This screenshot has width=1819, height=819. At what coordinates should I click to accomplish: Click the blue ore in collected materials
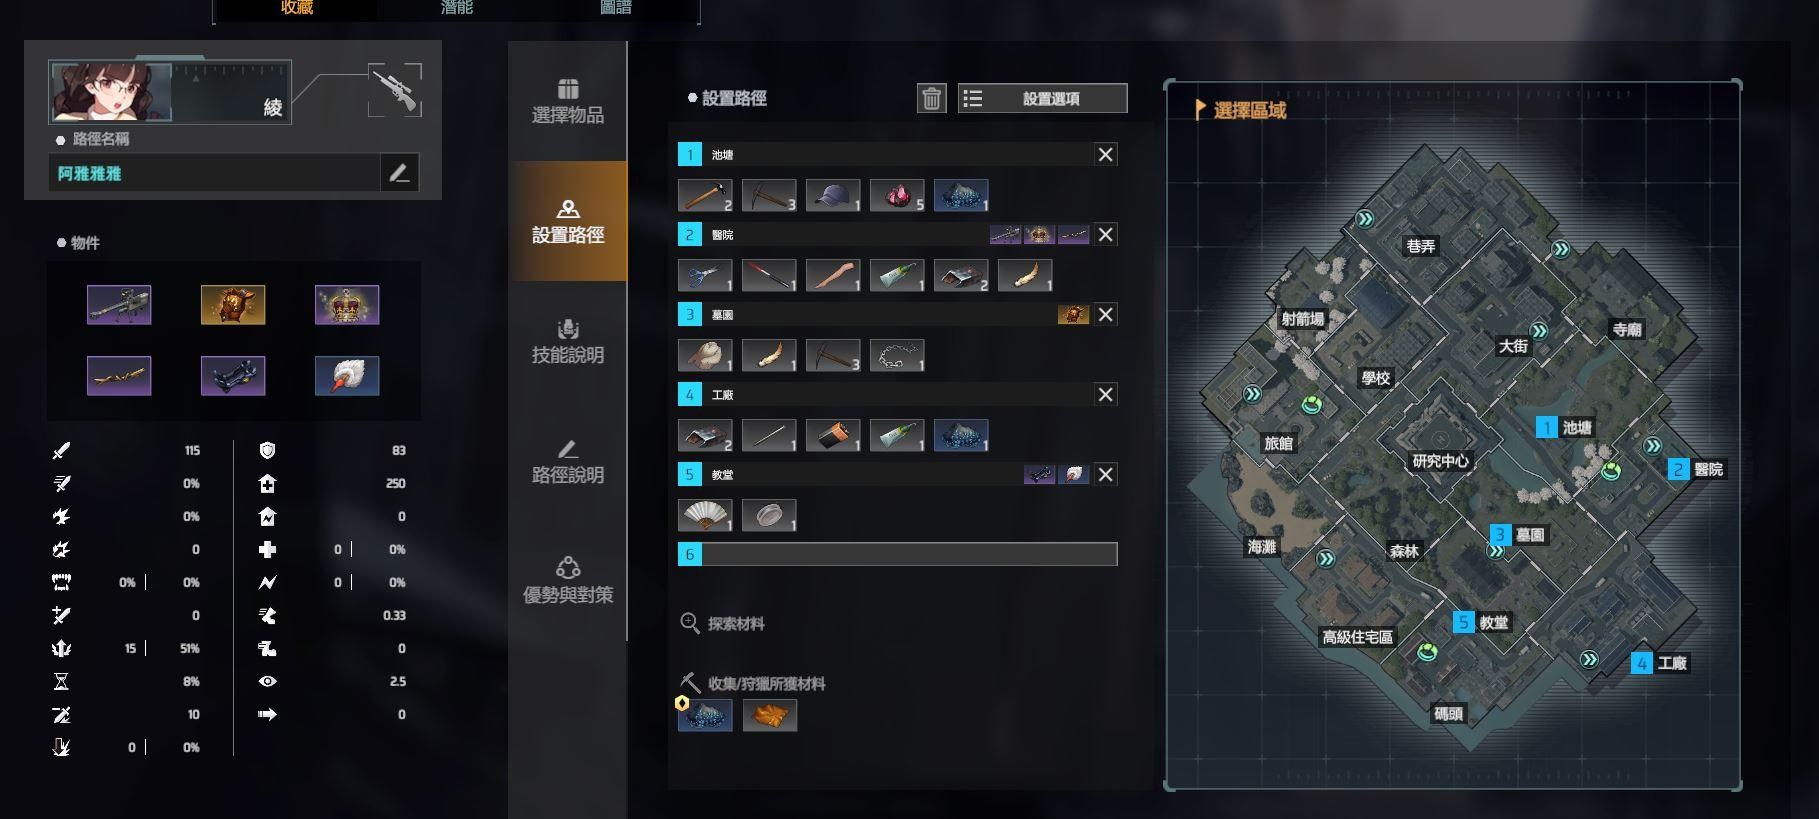coord(705,715)
